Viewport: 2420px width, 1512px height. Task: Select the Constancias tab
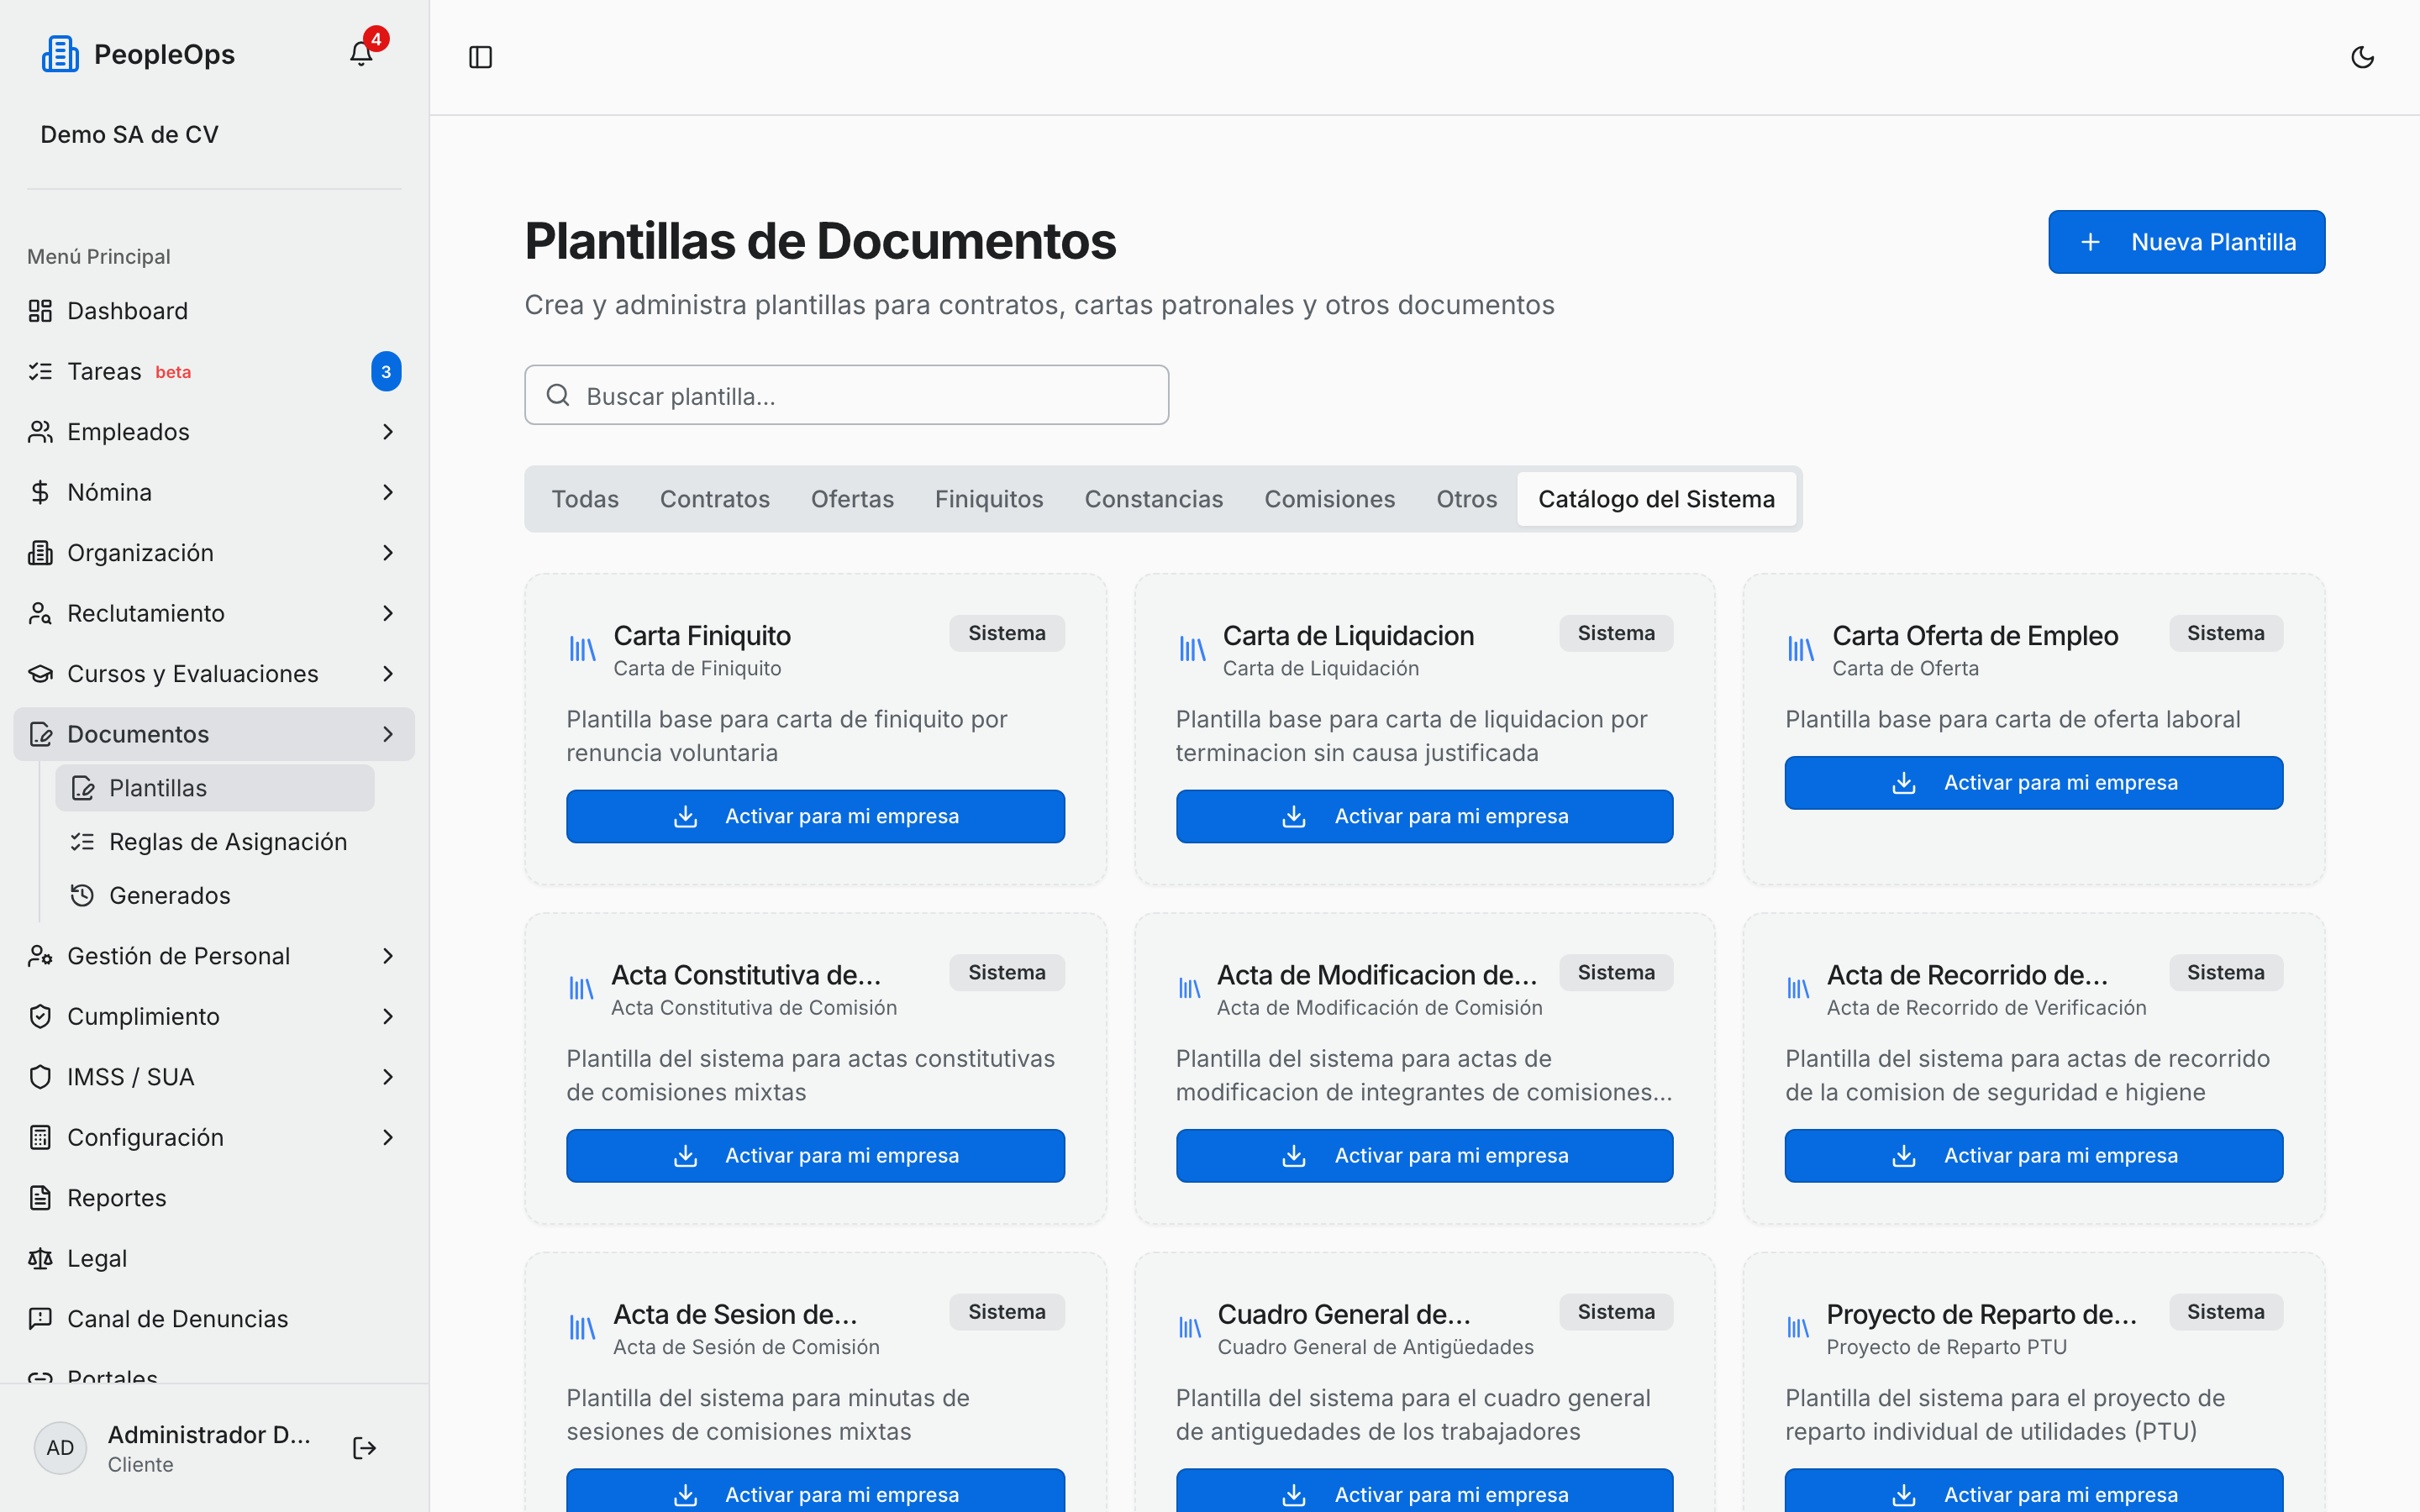pos(1154,499)
